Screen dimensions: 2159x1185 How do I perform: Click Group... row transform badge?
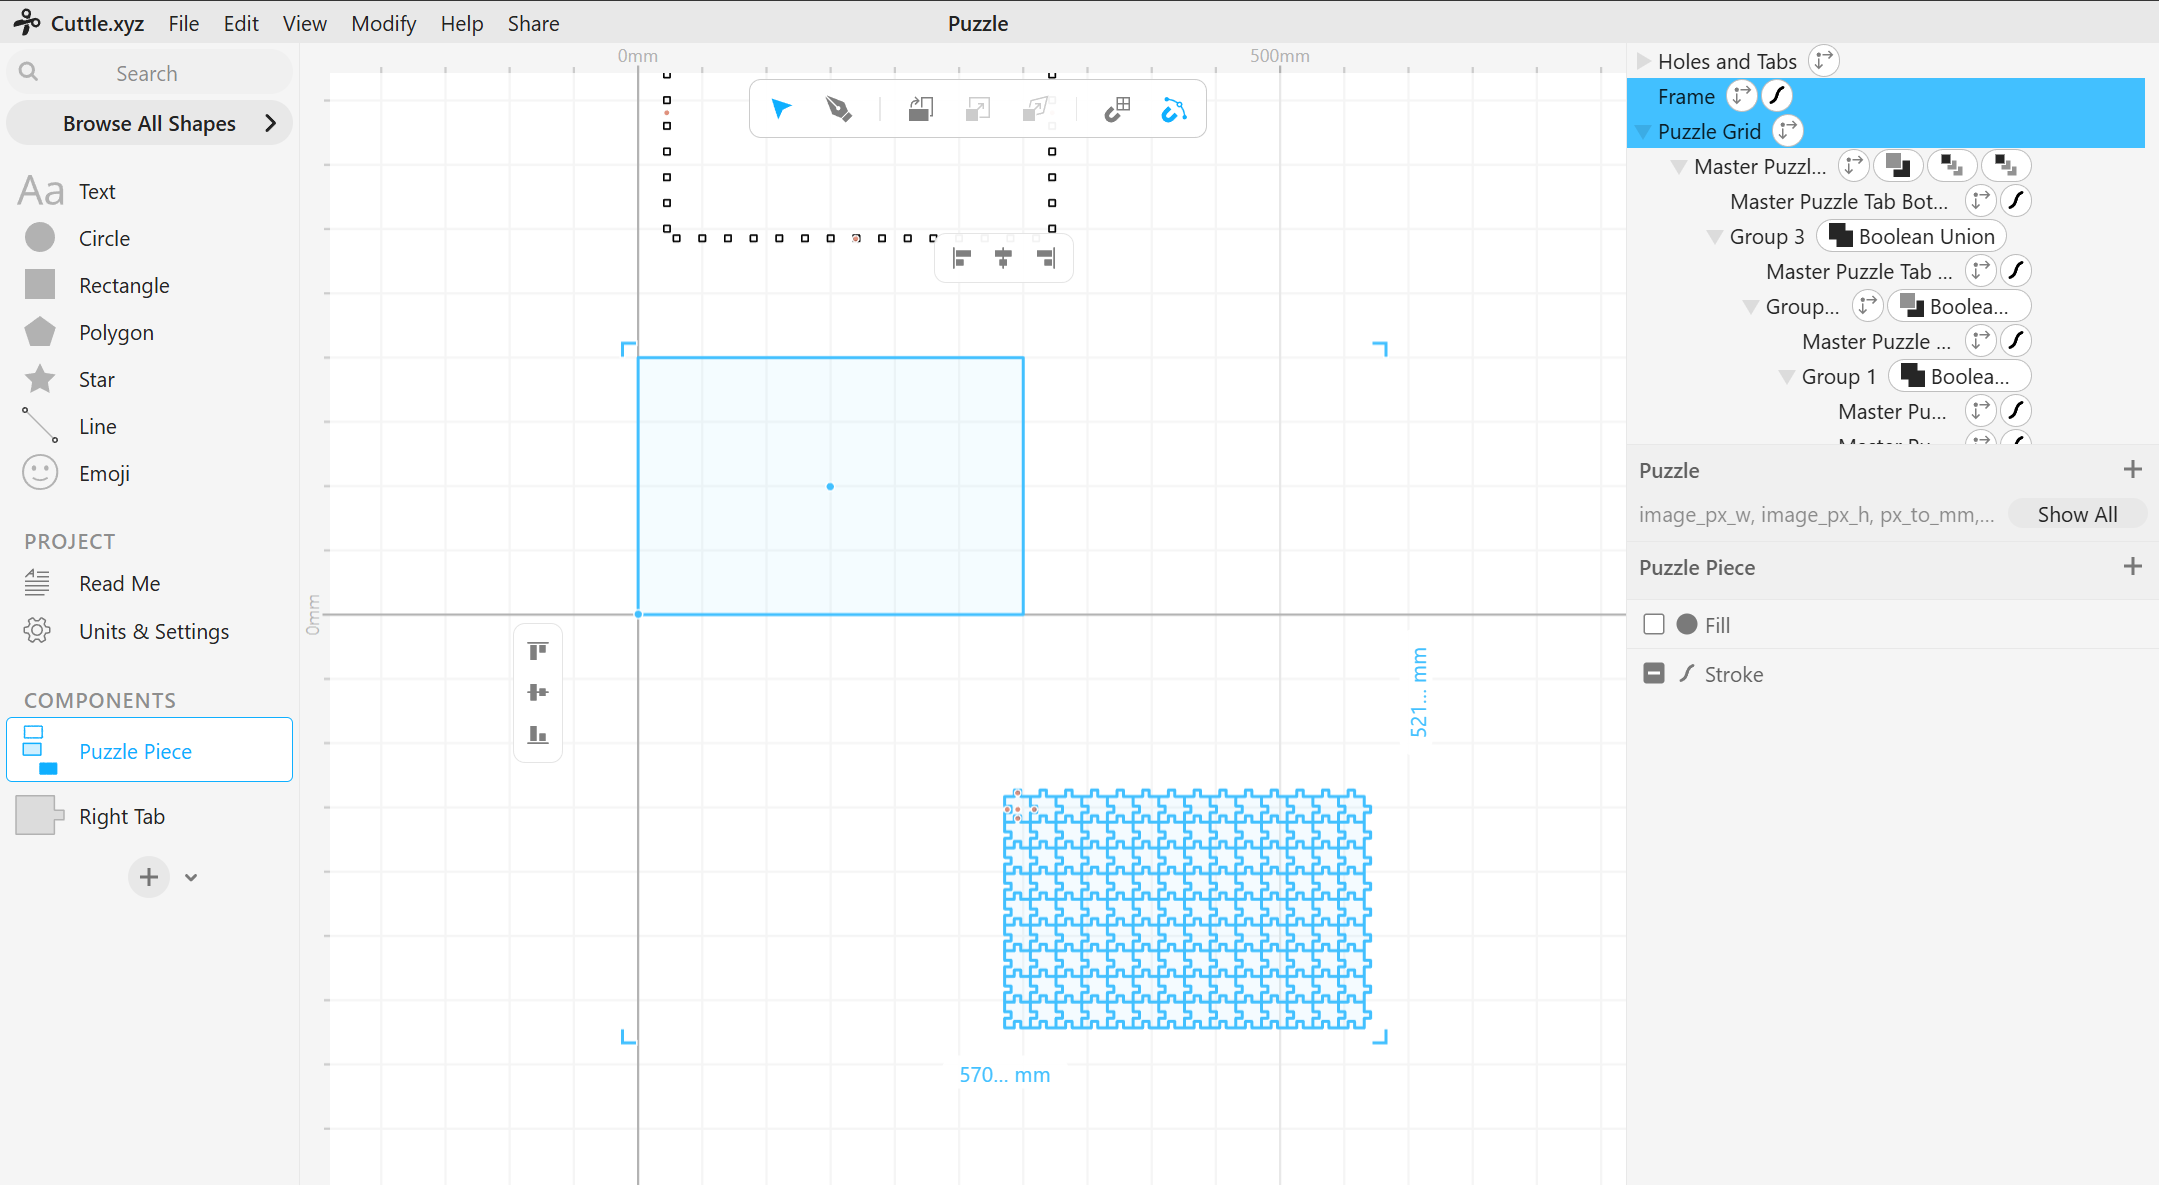[x=1868, y=305]
